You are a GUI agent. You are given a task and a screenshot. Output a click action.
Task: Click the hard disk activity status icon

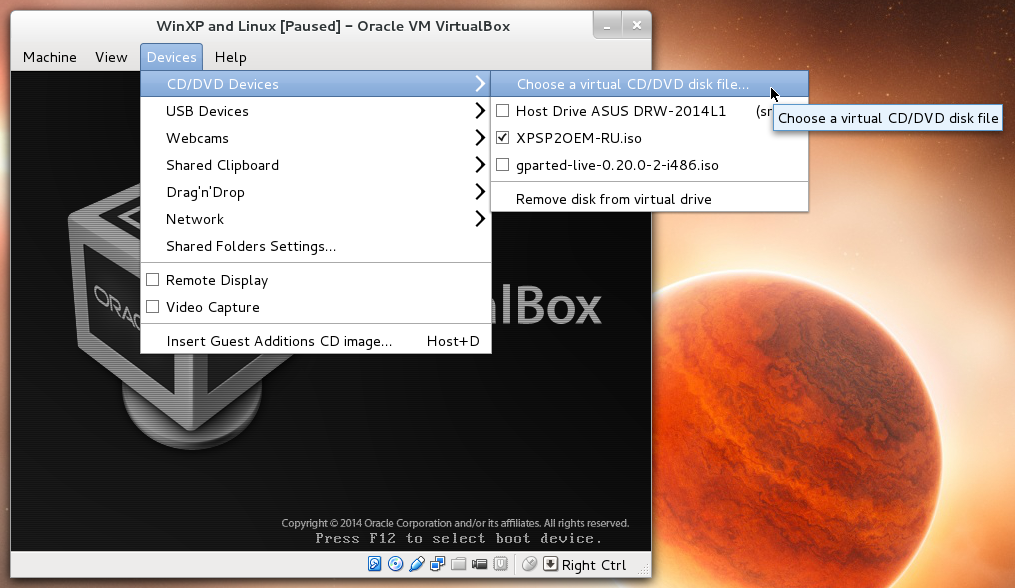tap(375, 563)
